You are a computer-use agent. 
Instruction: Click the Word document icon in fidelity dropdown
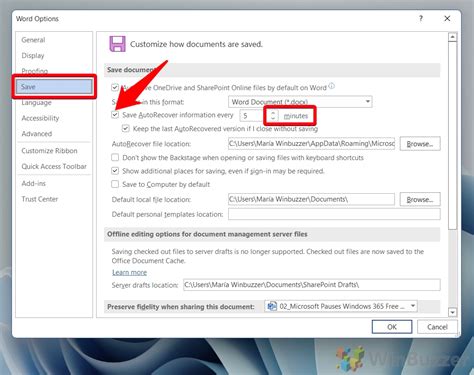point(272,306)
